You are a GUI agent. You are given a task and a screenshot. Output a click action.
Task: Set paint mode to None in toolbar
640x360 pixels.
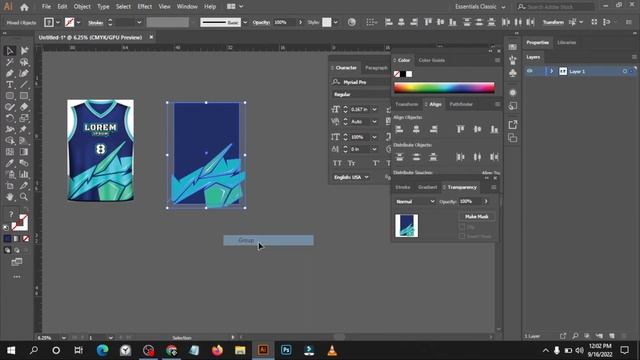click(26, 239)
